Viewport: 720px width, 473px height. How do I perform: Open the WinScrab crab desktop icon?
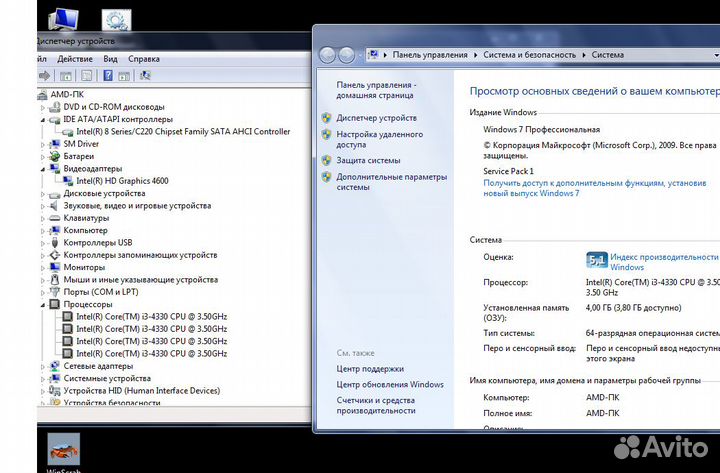coord(64,449)
